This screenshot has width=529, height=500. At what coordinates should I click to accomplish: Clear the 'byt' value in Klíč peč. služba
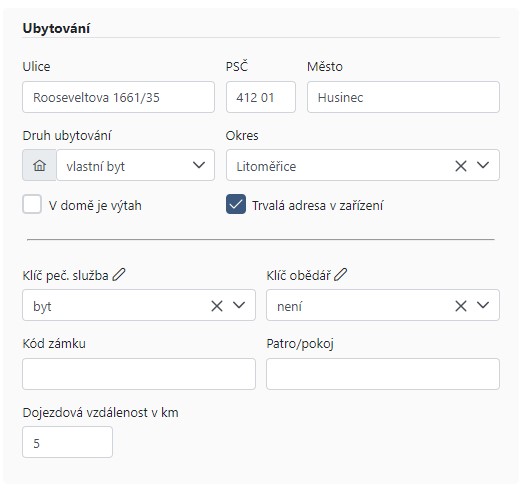coord(217,306)
